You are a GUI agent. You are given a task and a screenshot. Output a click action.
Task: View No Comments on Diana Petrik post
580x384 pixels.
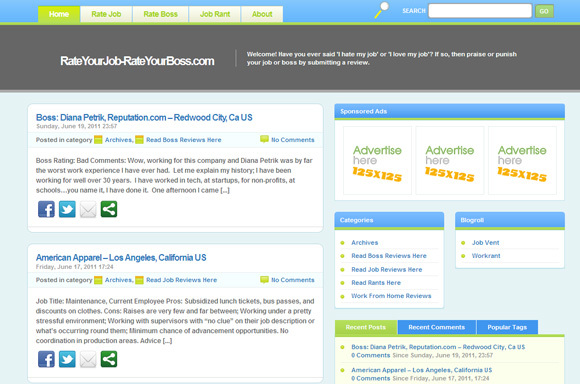tap(293, 140)
